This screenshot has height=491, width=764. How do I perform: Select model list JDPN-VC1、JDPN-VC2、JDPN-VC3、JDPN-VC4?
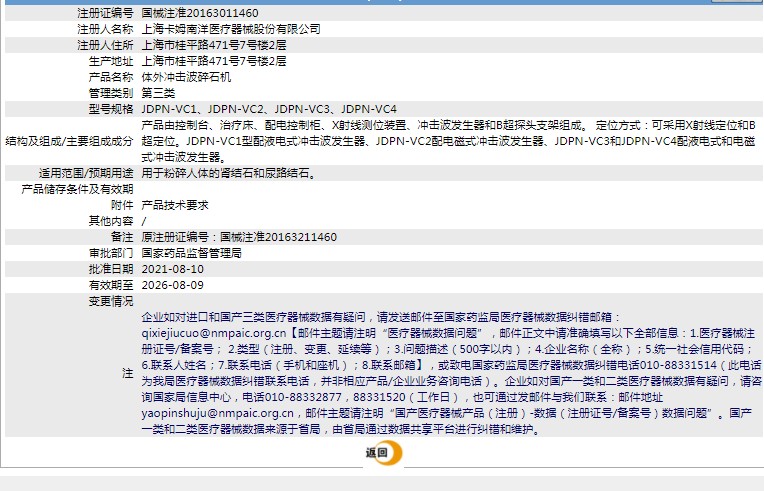pos(269,109)
